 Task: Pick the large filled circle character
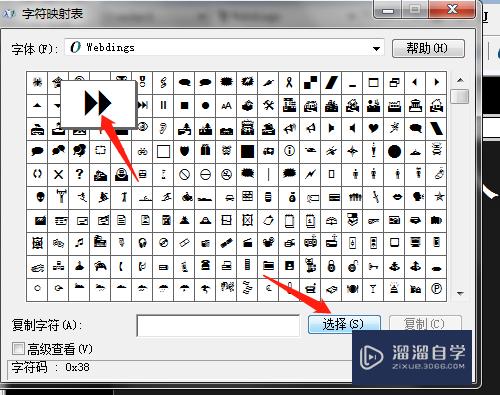[394, 152]
